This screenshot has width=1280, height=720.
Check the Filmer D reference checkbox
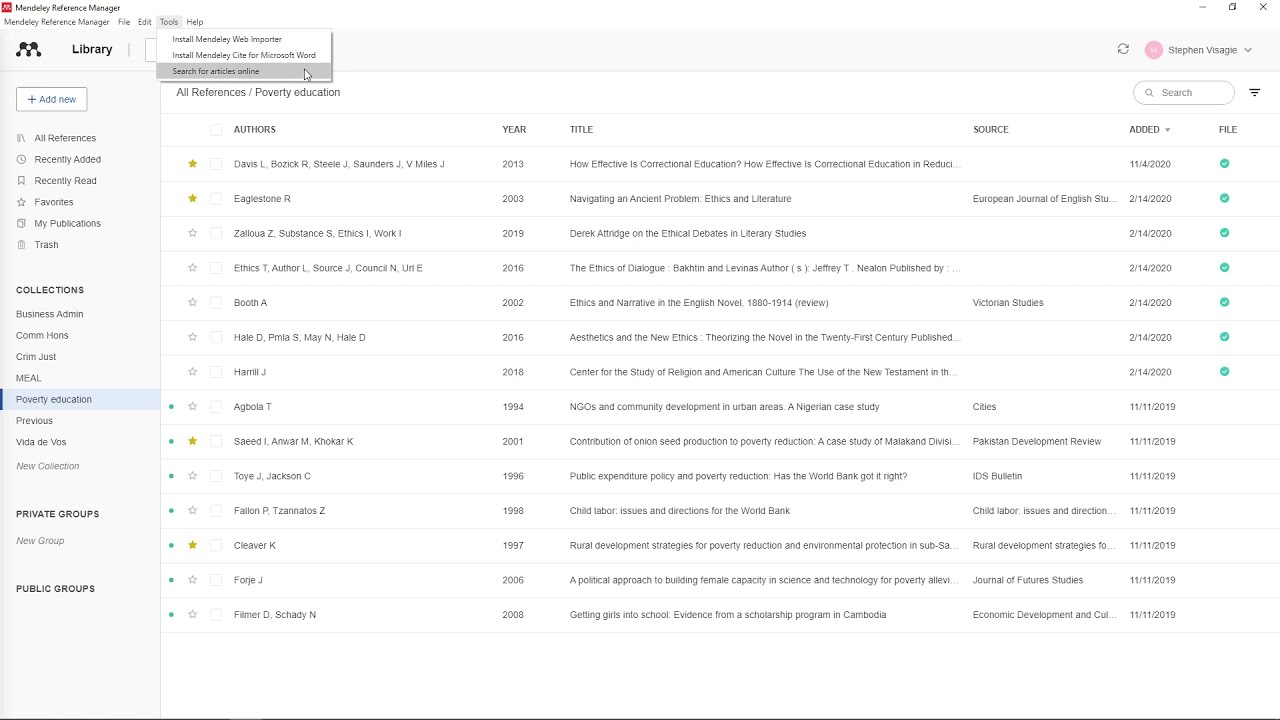[216, 614]
